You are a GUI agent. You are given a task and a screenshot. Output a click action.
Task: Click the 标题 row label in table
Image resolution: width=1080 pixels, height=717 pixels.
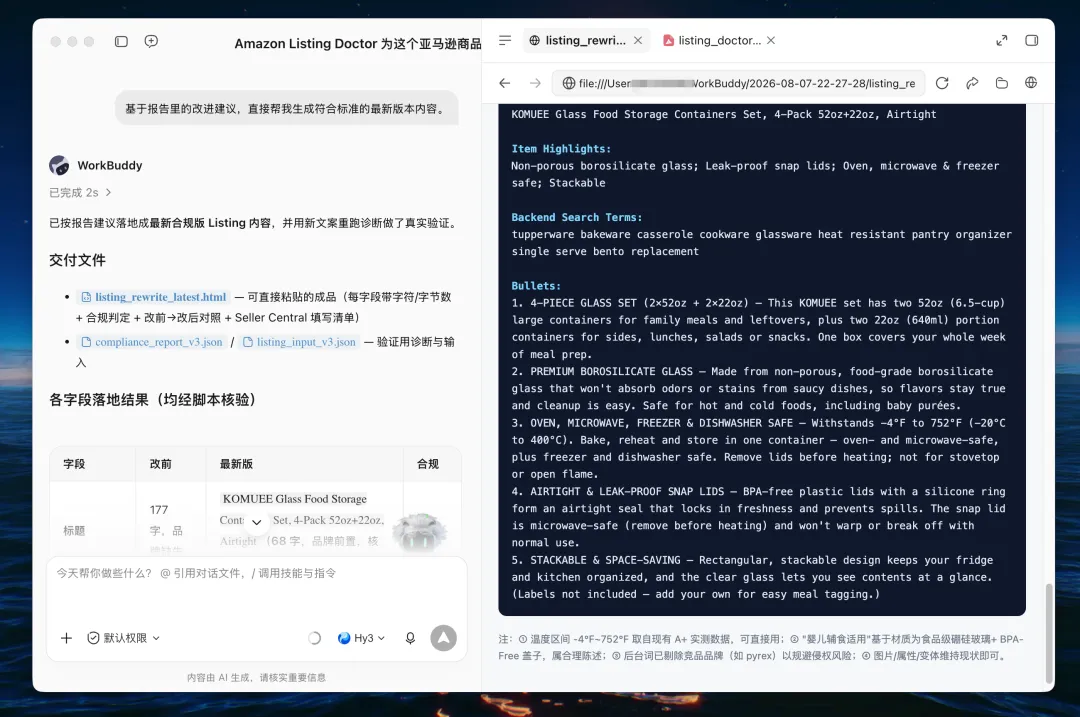[x=74, y=530]
